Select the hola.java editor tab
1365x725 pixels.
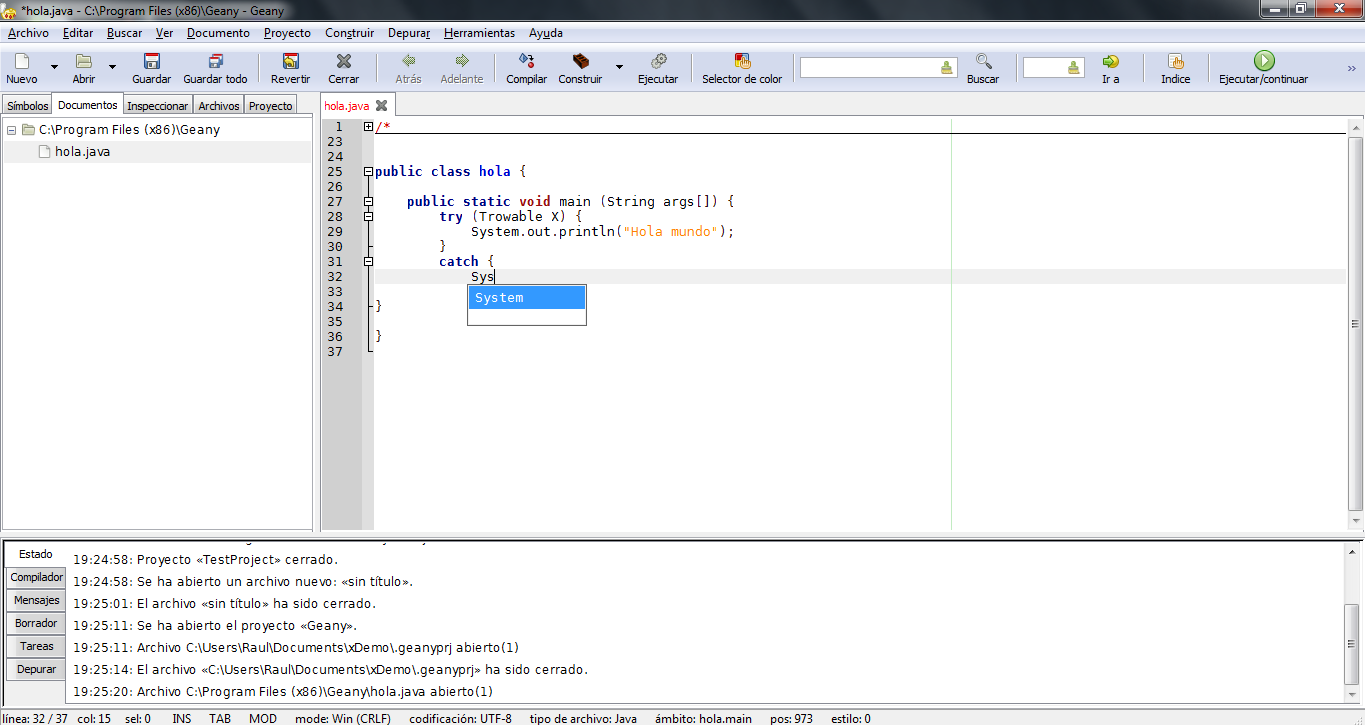347,105
